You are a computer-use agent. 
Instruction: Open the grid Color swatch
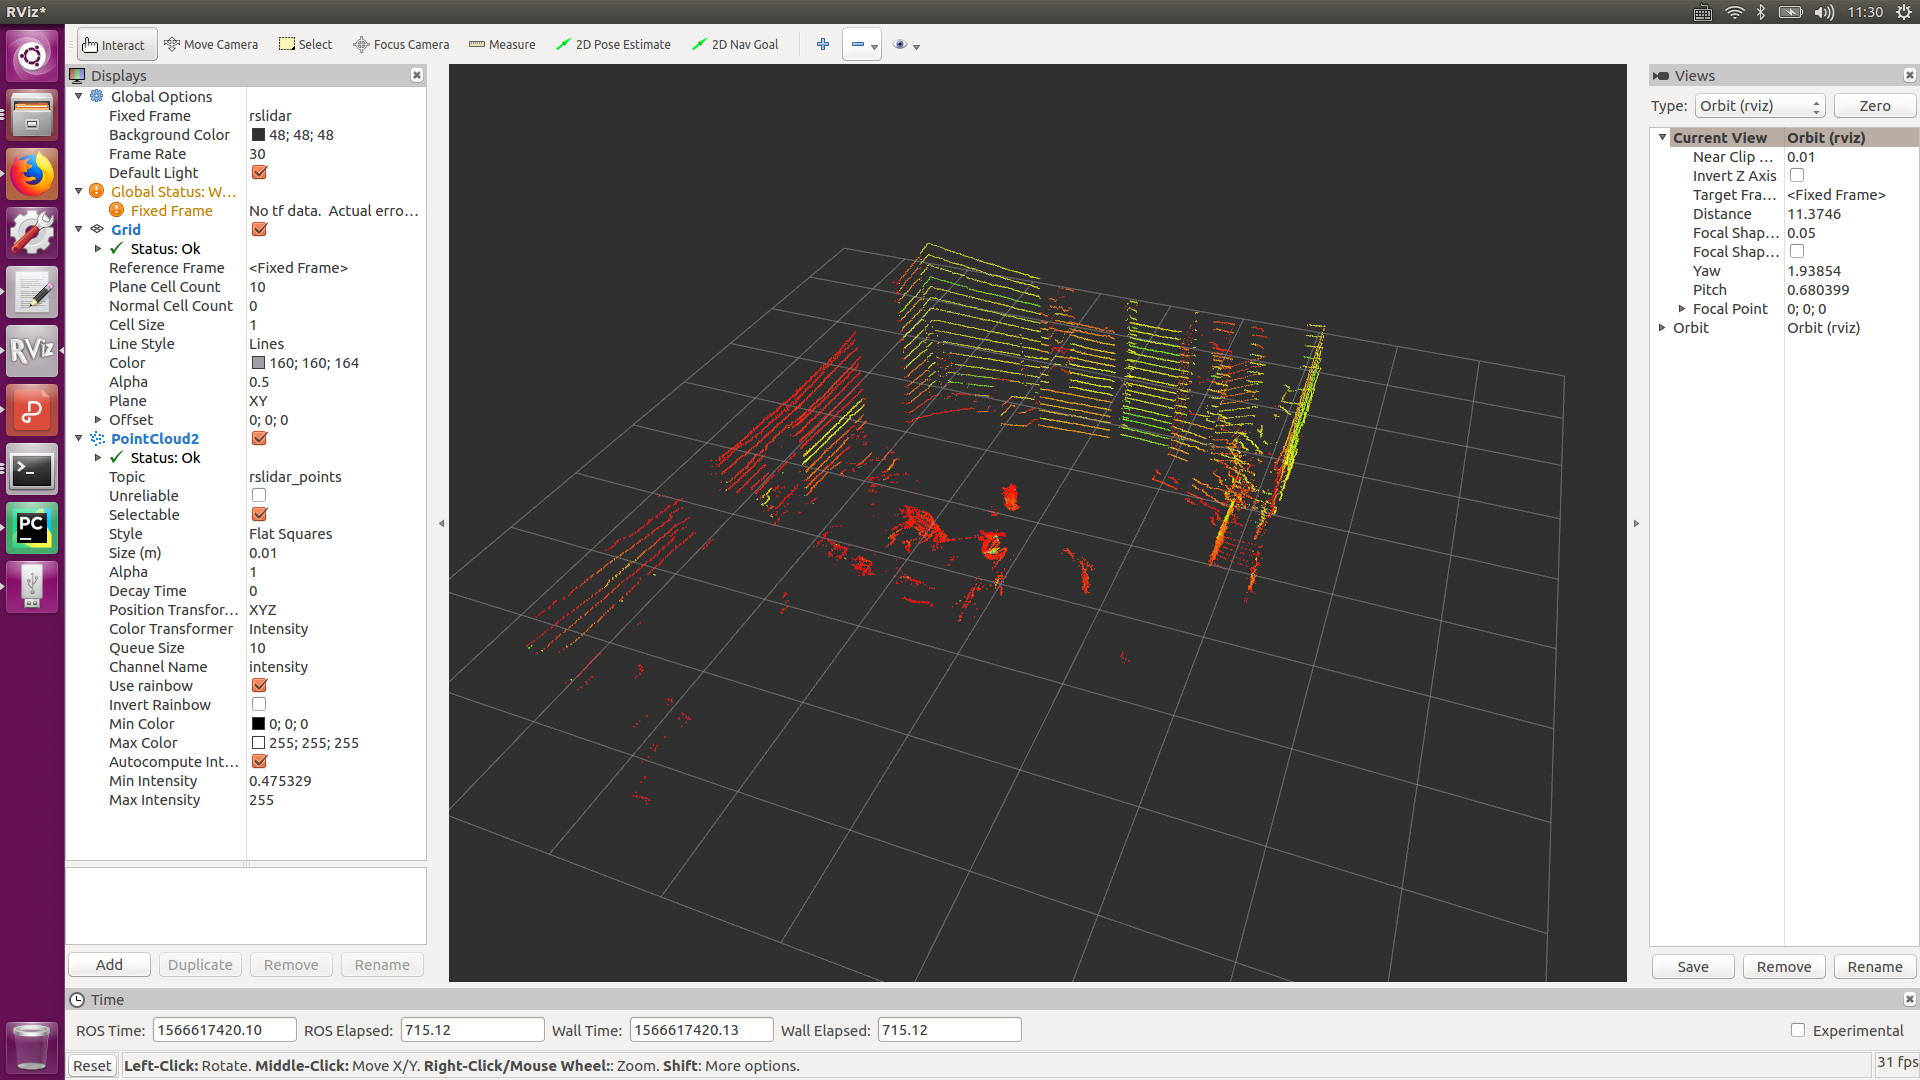(x=257, y=362)
